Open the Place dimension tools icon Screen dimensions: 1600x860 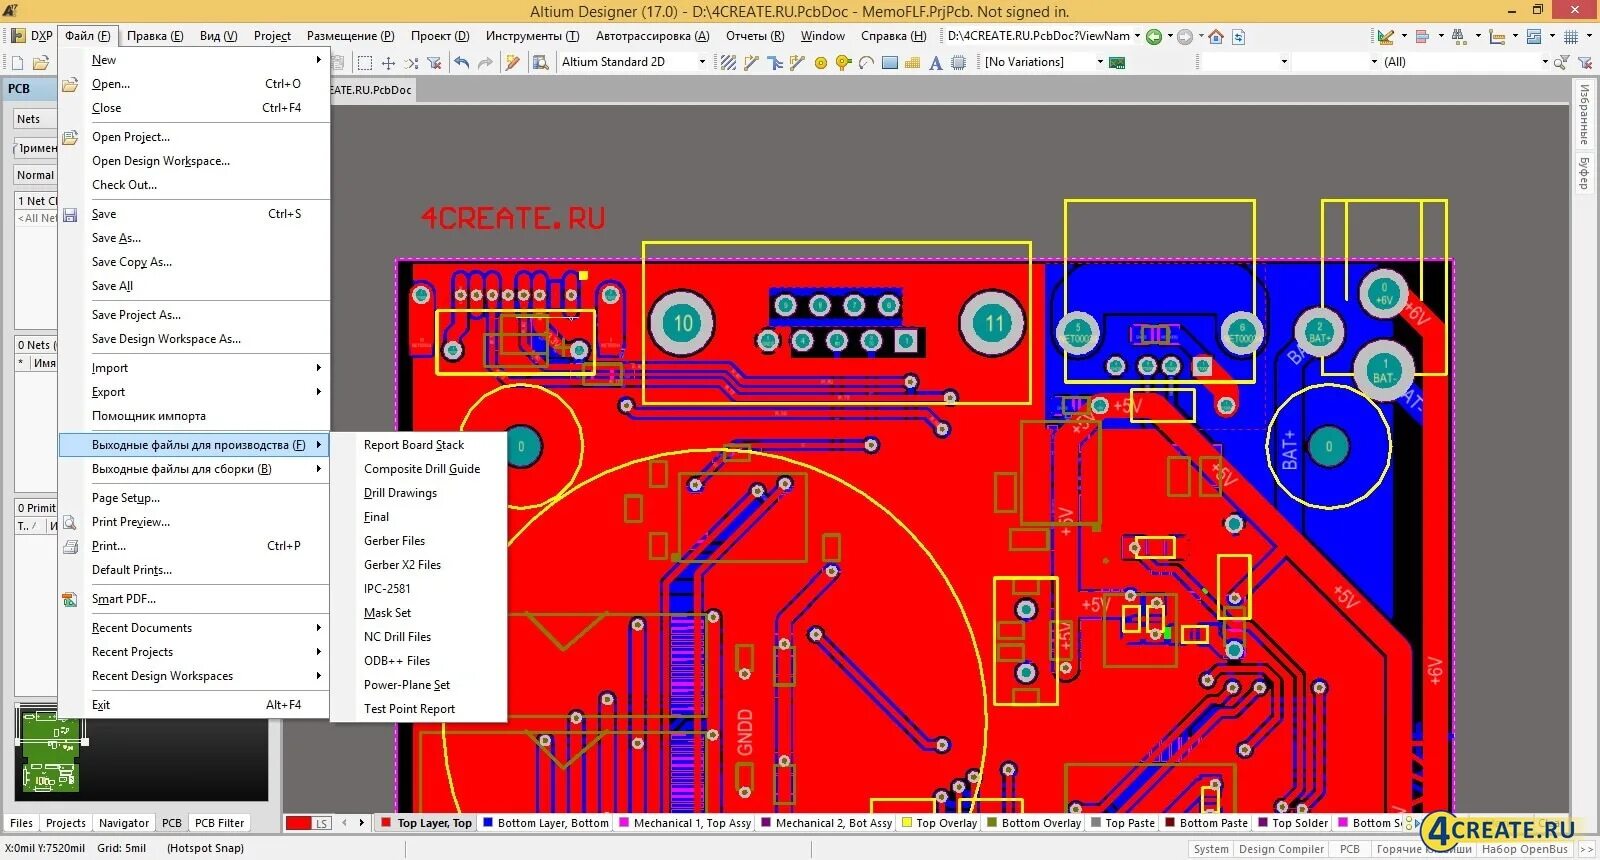(x=1497, y=36)
